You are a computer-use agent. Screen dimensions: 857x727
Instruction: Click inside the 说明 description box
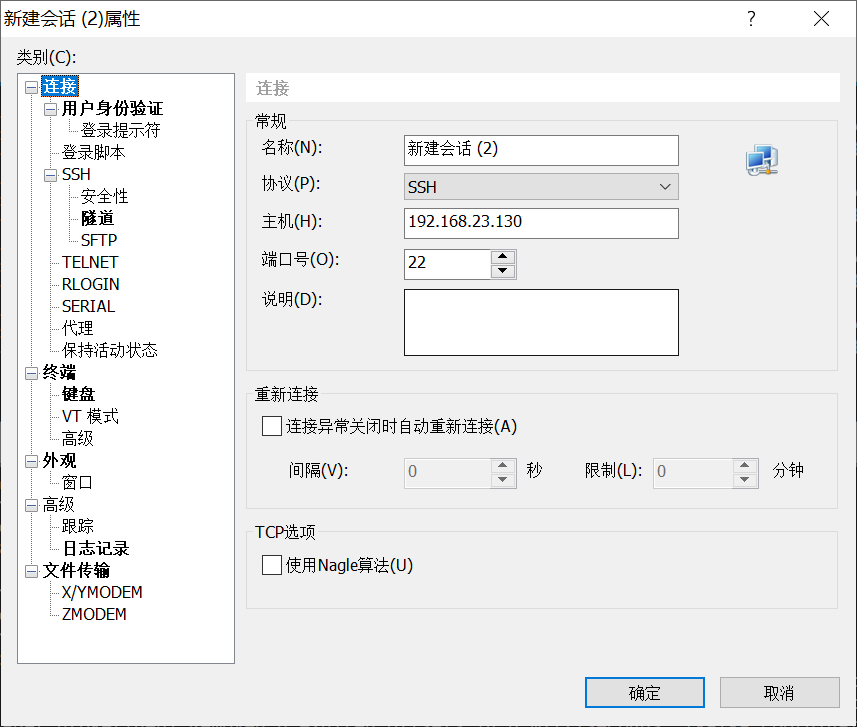[x=540, y=320]
